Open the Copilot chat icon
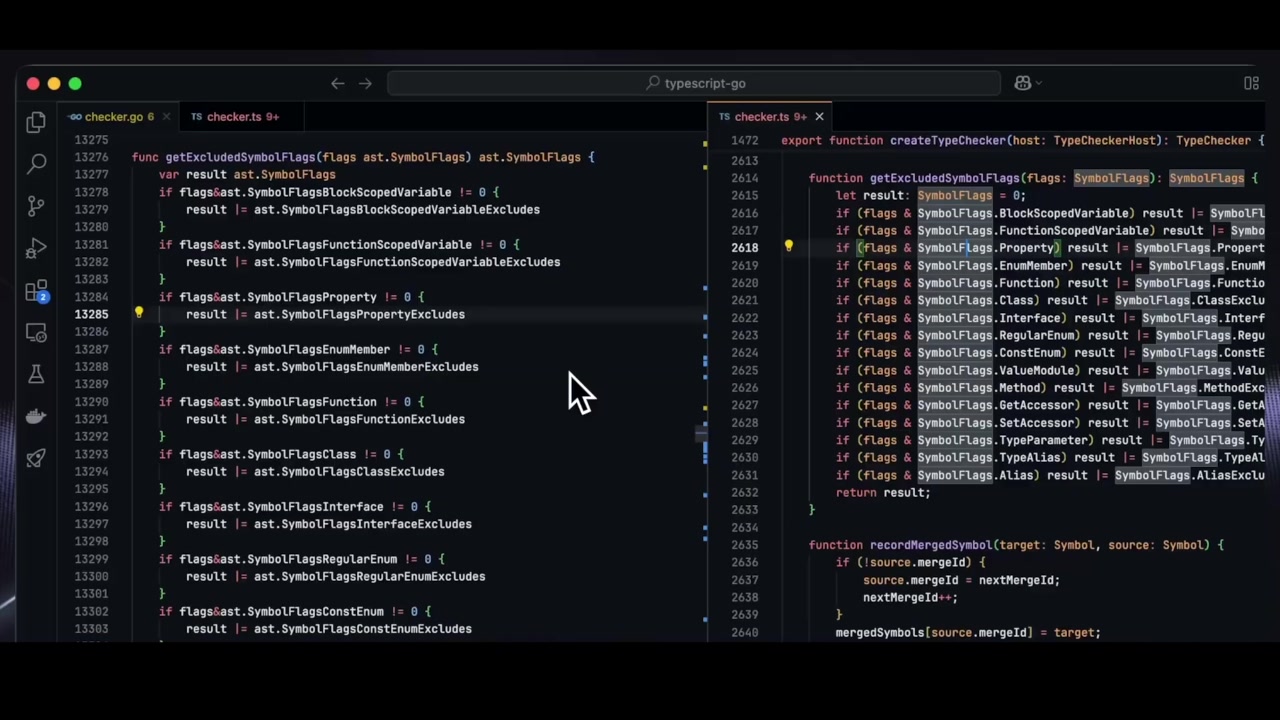 [1022, 83]
